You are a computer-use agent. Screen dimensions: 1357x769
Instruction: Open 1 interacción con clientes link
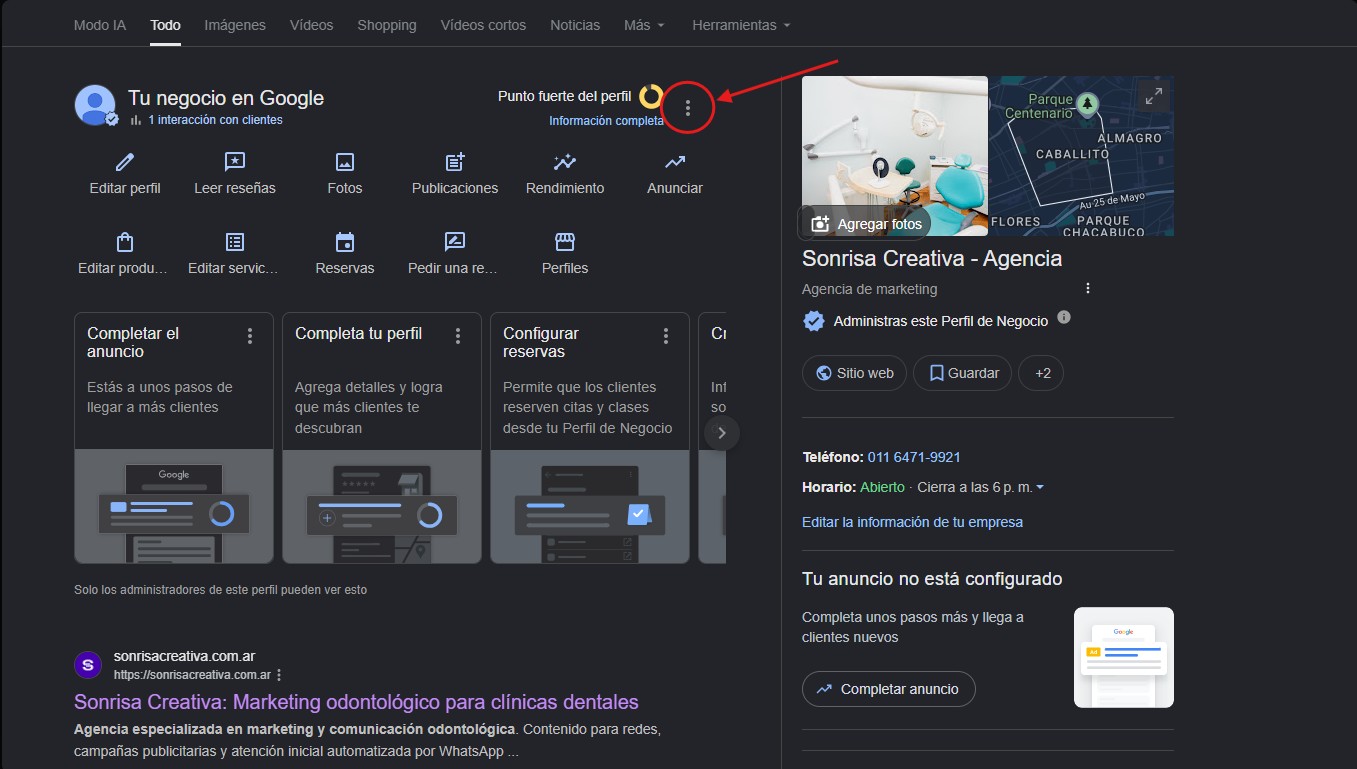tap(215, 120)
